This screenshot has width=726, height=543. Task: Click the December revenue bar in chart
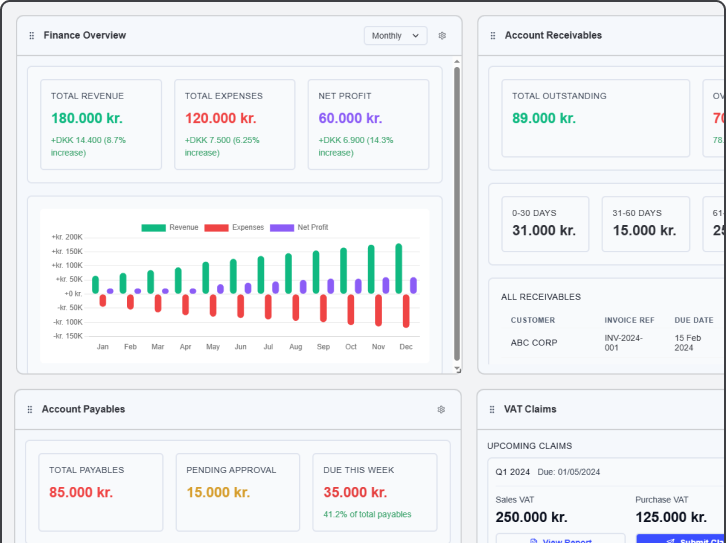click(399, 267)
